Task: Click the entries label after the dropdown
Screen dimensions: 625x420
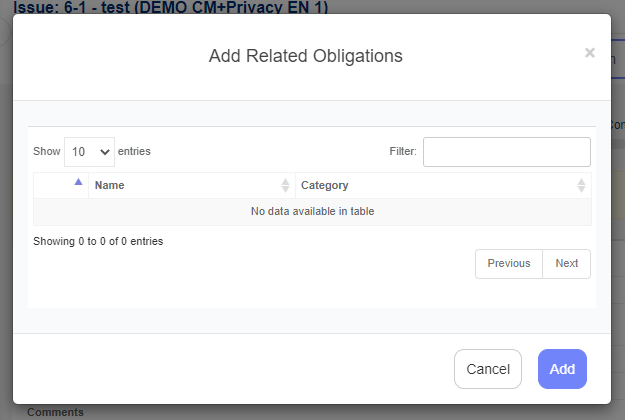Action: (x=134, y=151)
